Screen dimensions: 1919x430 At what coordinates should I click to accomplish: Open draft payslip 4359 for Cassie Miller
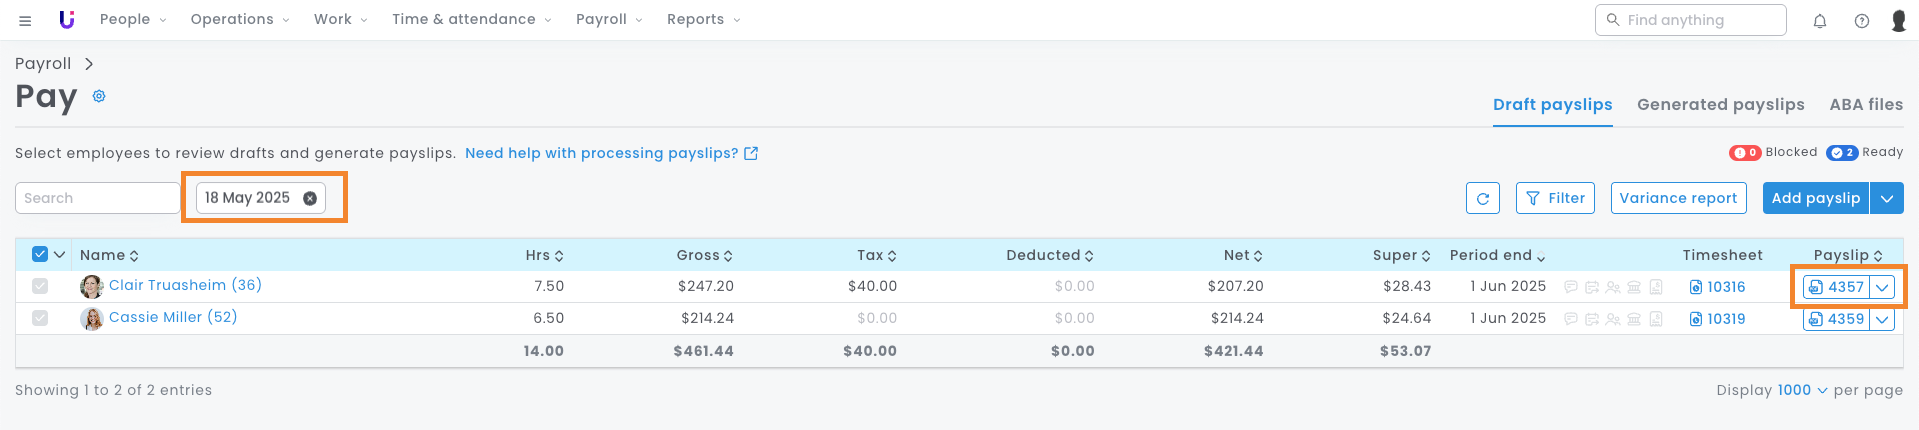pyautogui.click(x=1836, y=319)
